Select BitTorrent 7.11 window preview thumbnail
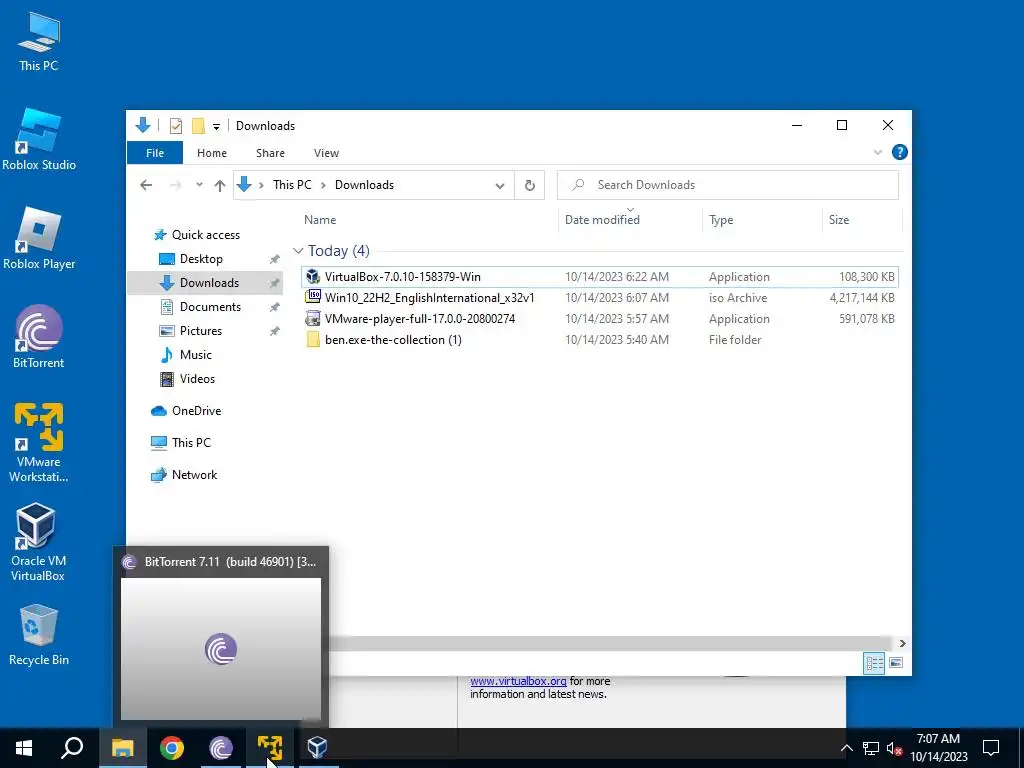Screen dimensions: 1024x768 [x=221, y=648]
